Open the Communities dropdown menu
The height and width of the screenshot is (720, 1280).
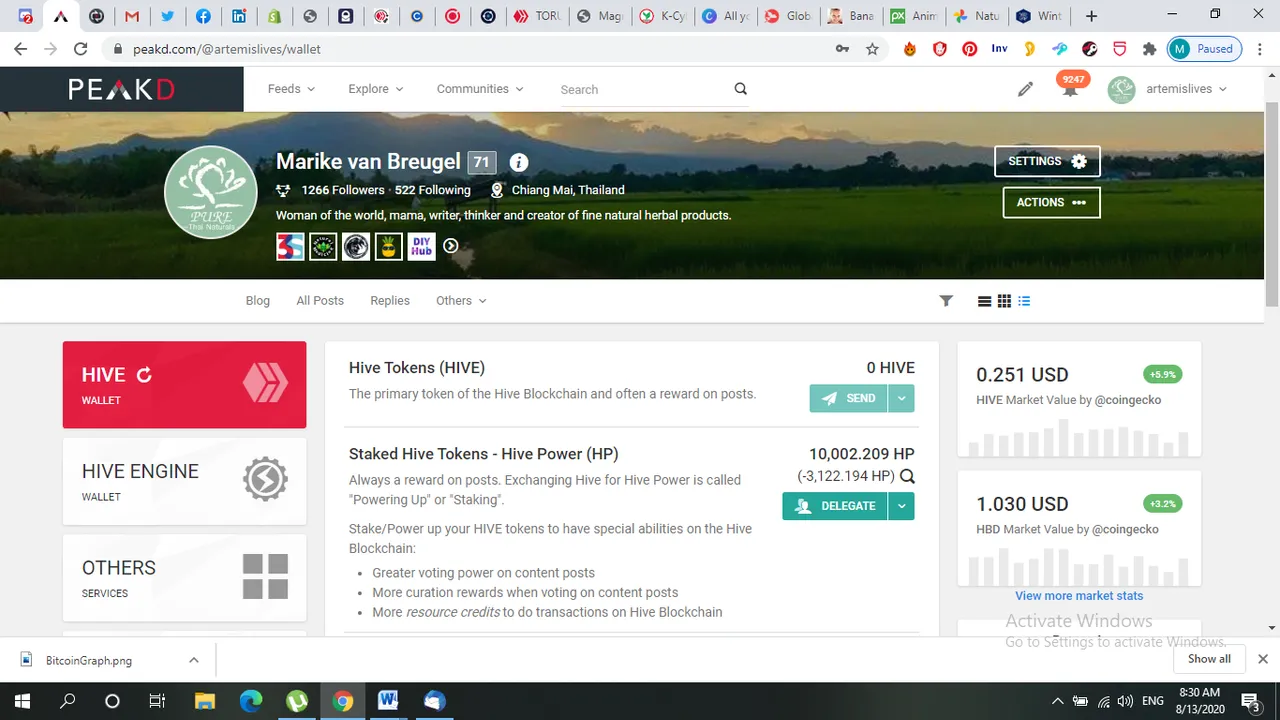point(480,89)
